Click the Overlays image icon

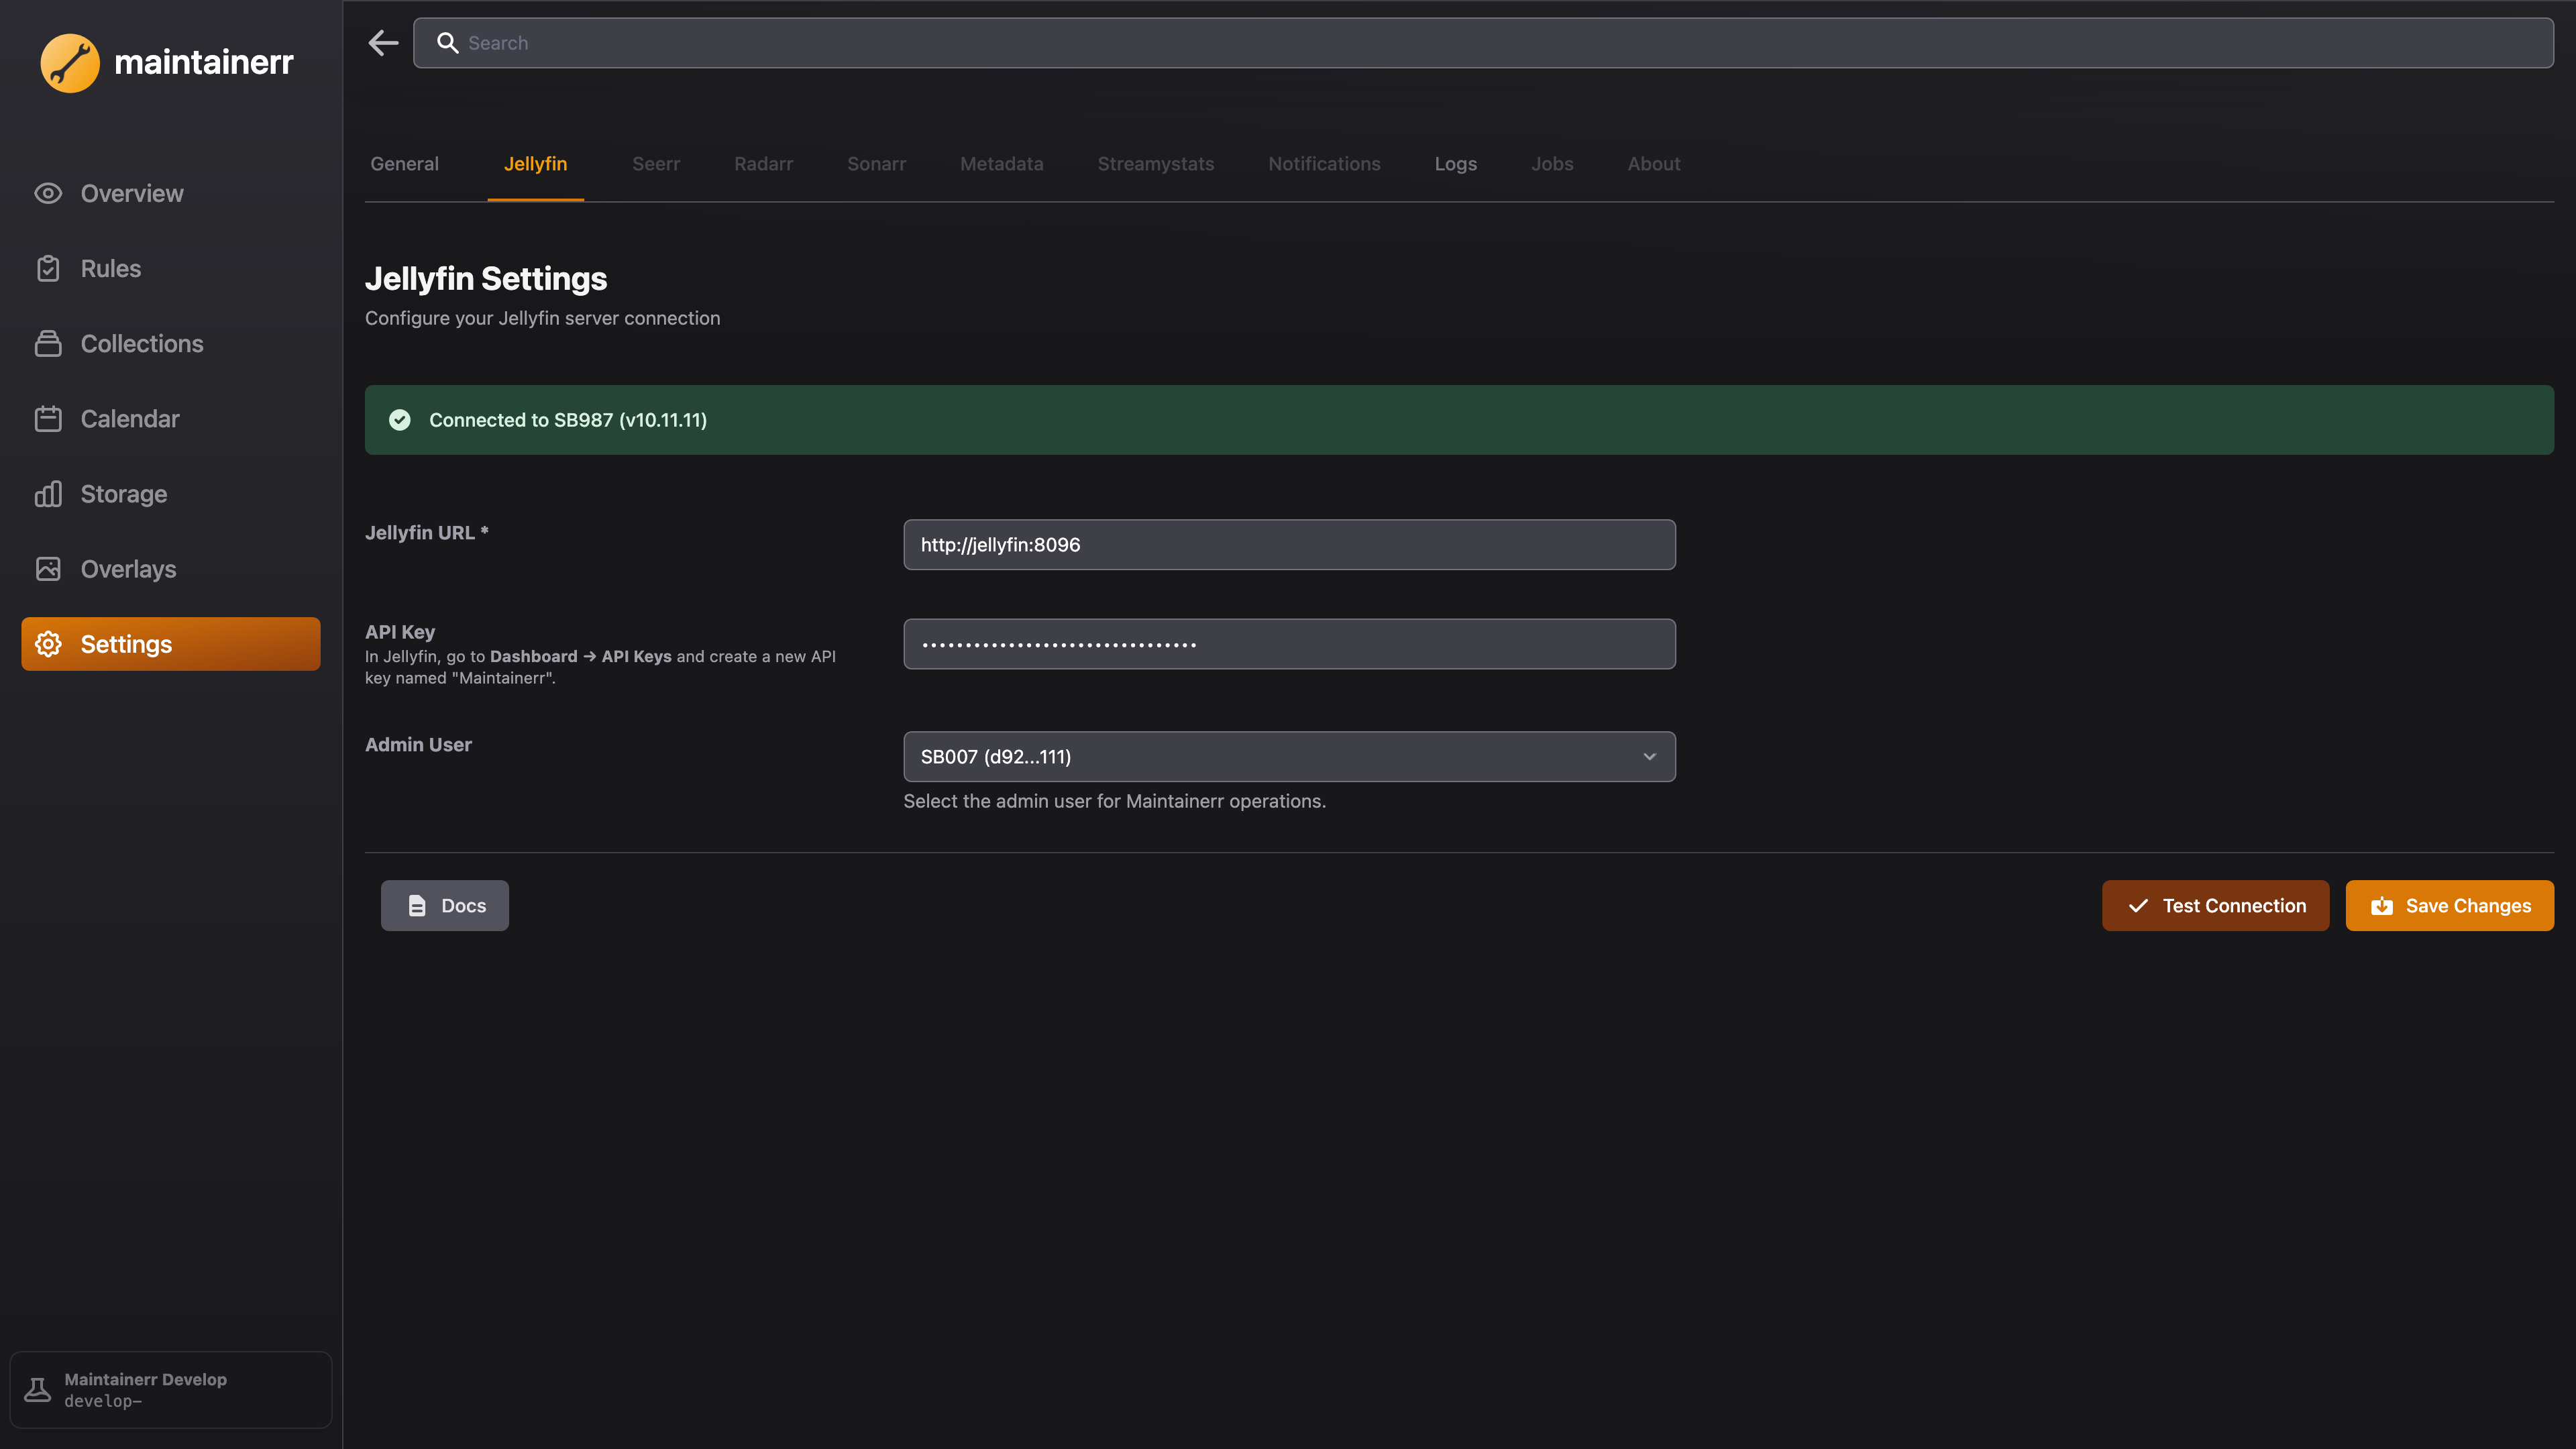(48, 568)
